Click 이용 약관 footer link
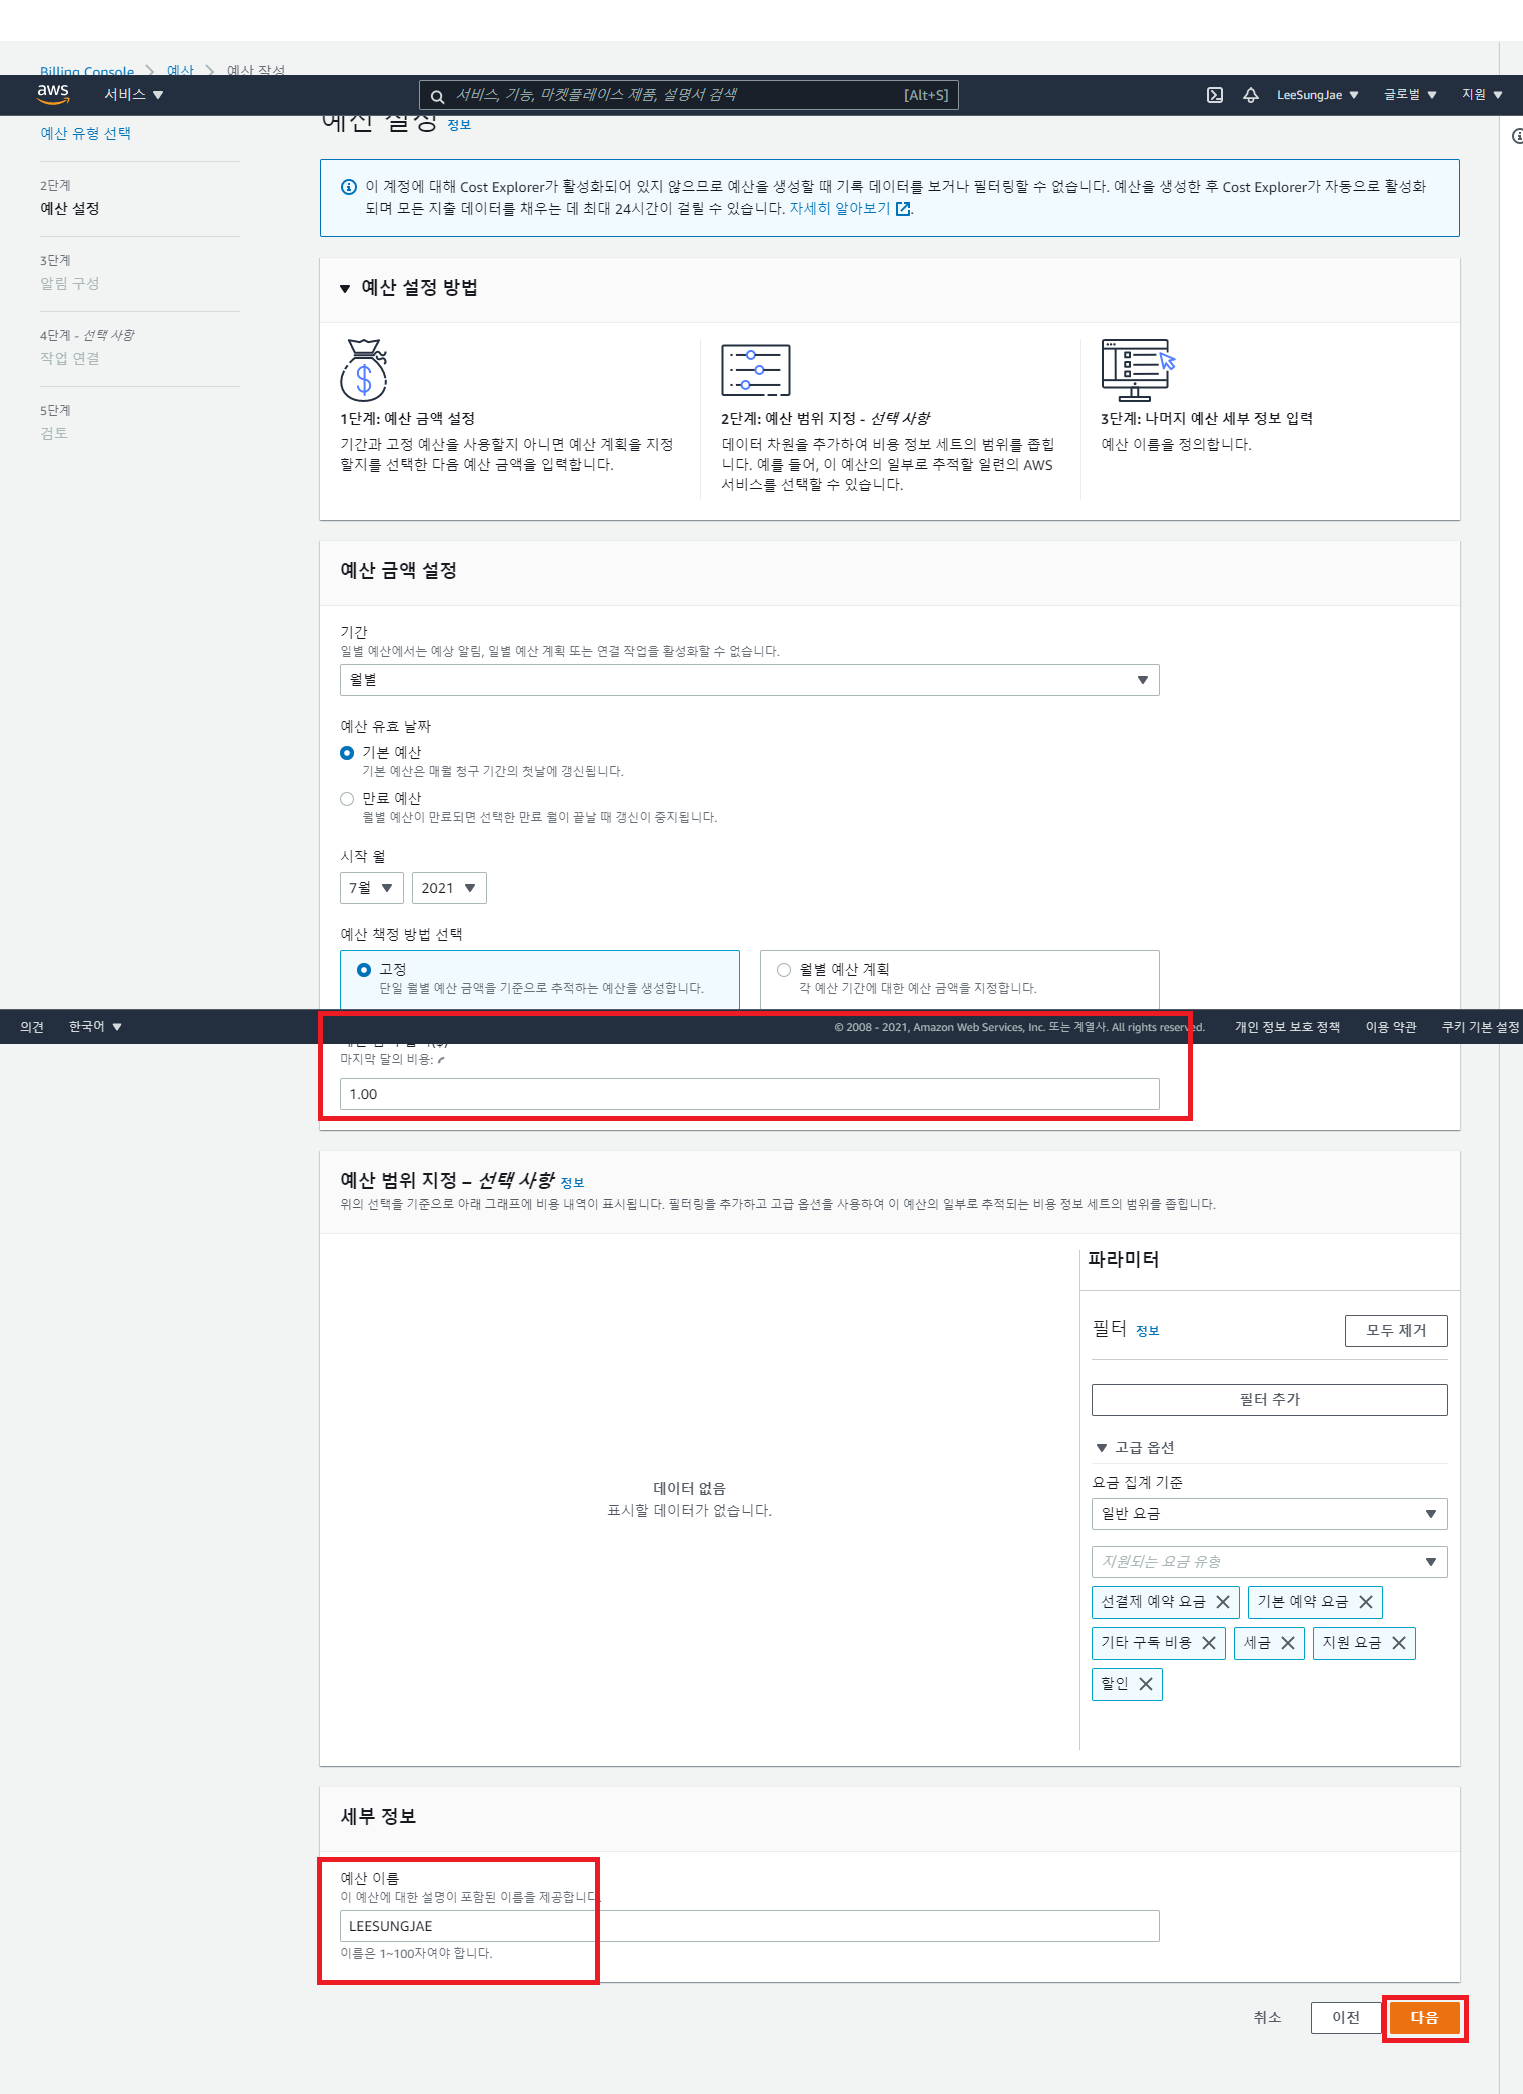 (x=1391, y=1027)
